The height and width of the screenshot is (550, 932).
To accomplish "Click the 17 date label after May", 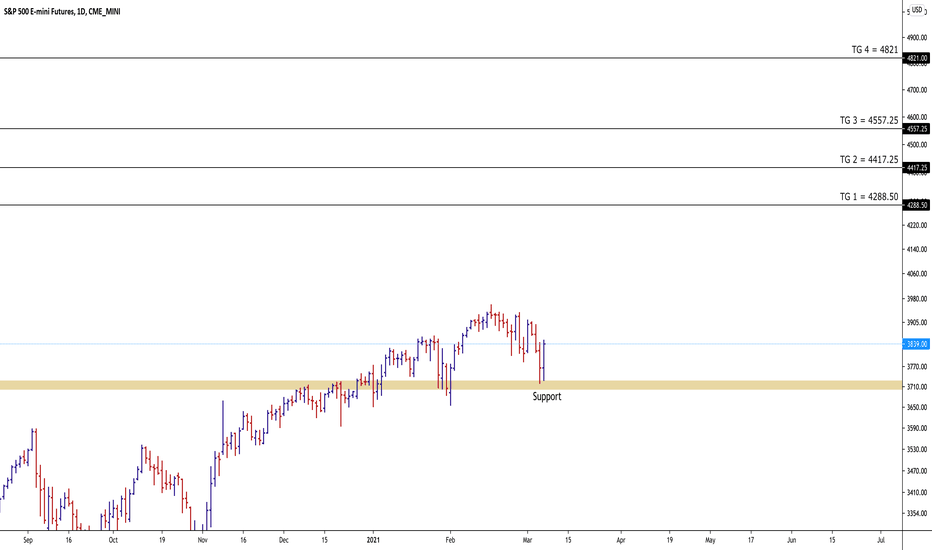I will pos(751,540).
